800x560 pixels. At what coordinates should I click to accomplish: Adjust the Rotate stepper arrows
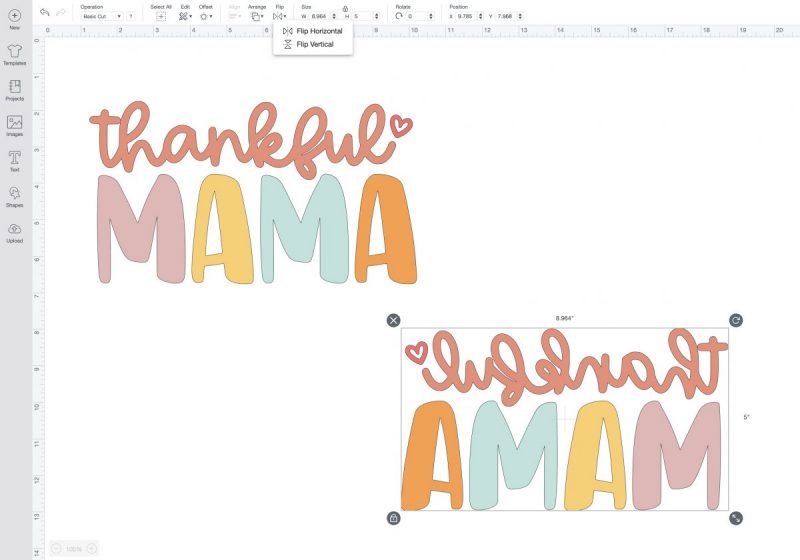(431, 16)
